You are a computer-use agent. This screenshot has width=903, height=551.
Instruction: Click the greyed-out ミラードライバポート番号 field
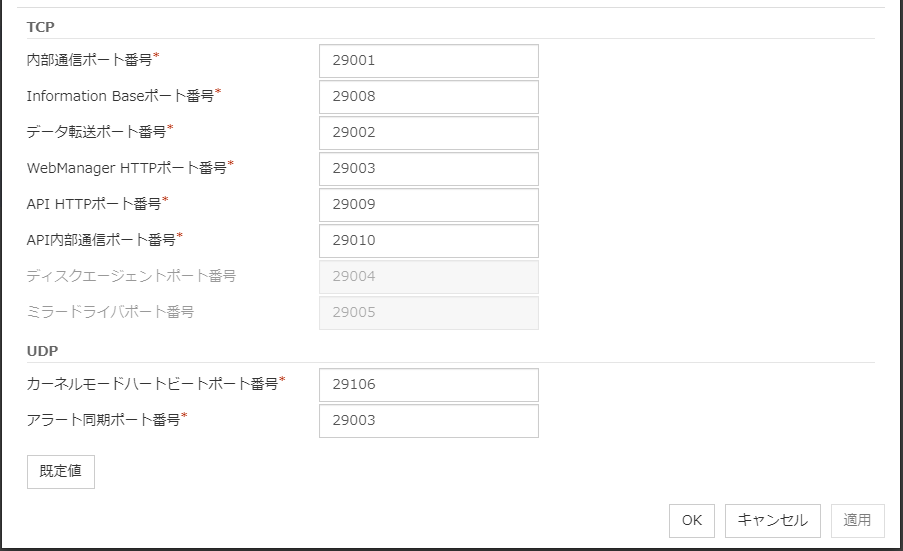428,312
